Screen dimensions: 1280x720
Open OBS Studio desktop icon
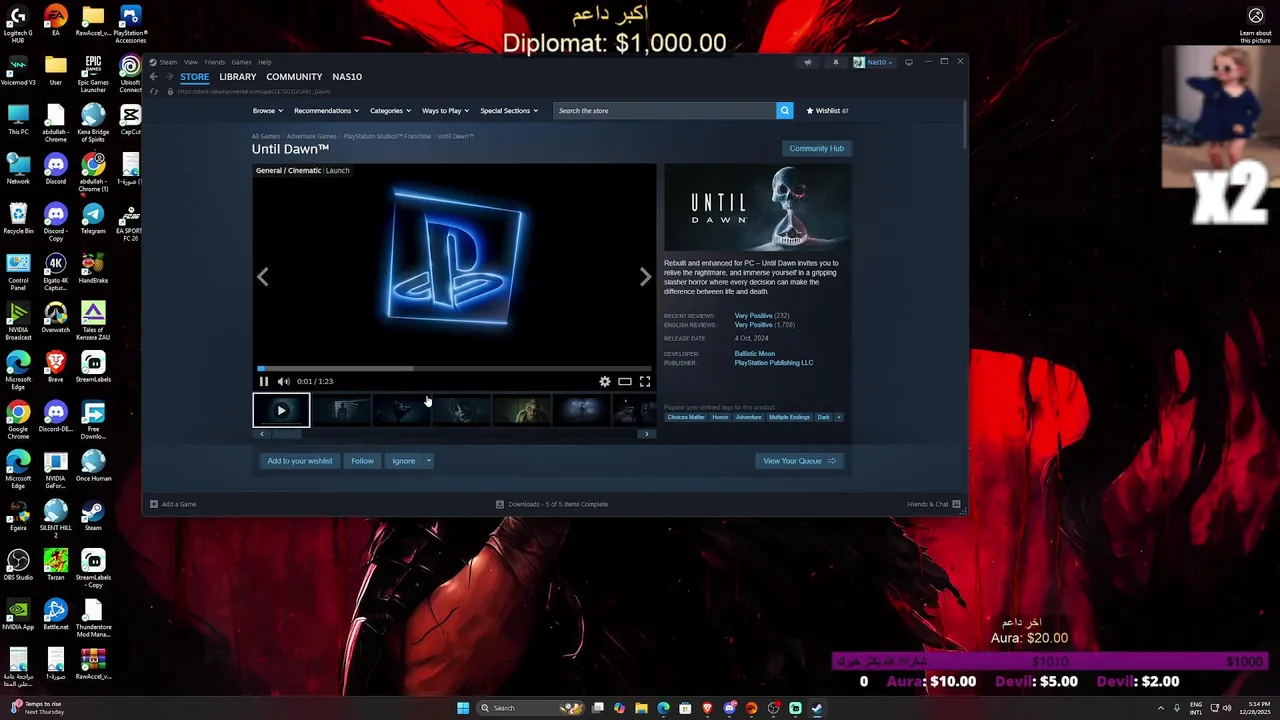tap(18, 563)
